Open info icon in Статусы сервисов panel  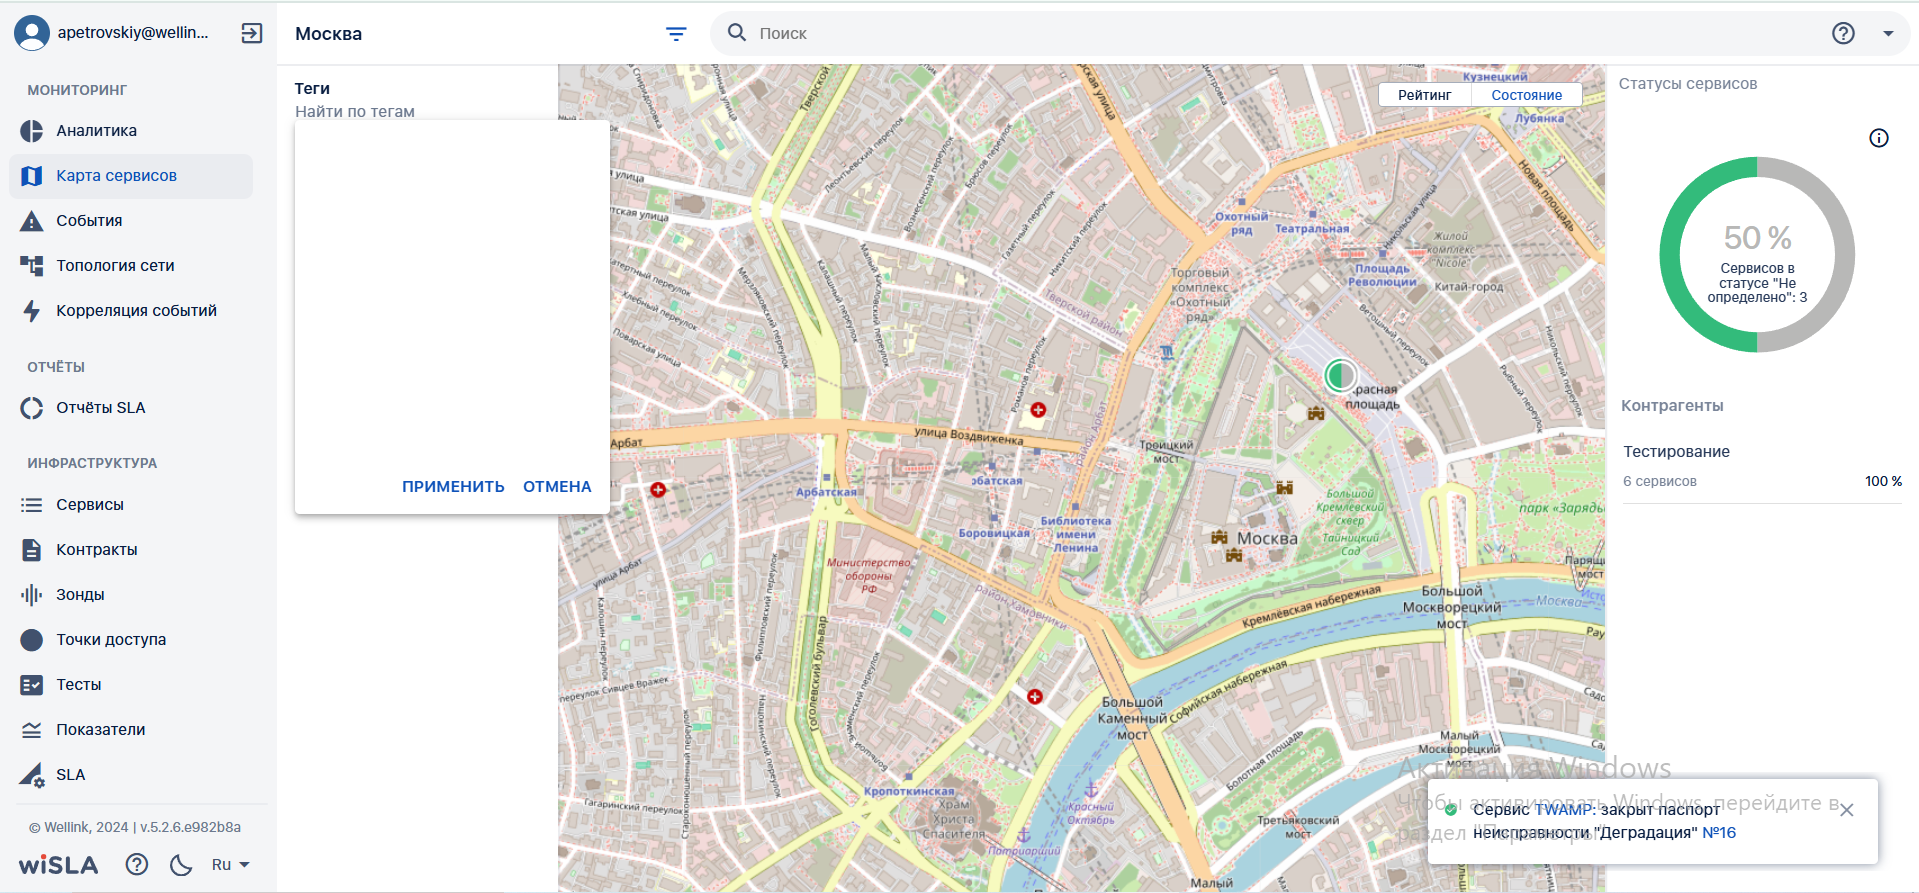pos(1879,138)
